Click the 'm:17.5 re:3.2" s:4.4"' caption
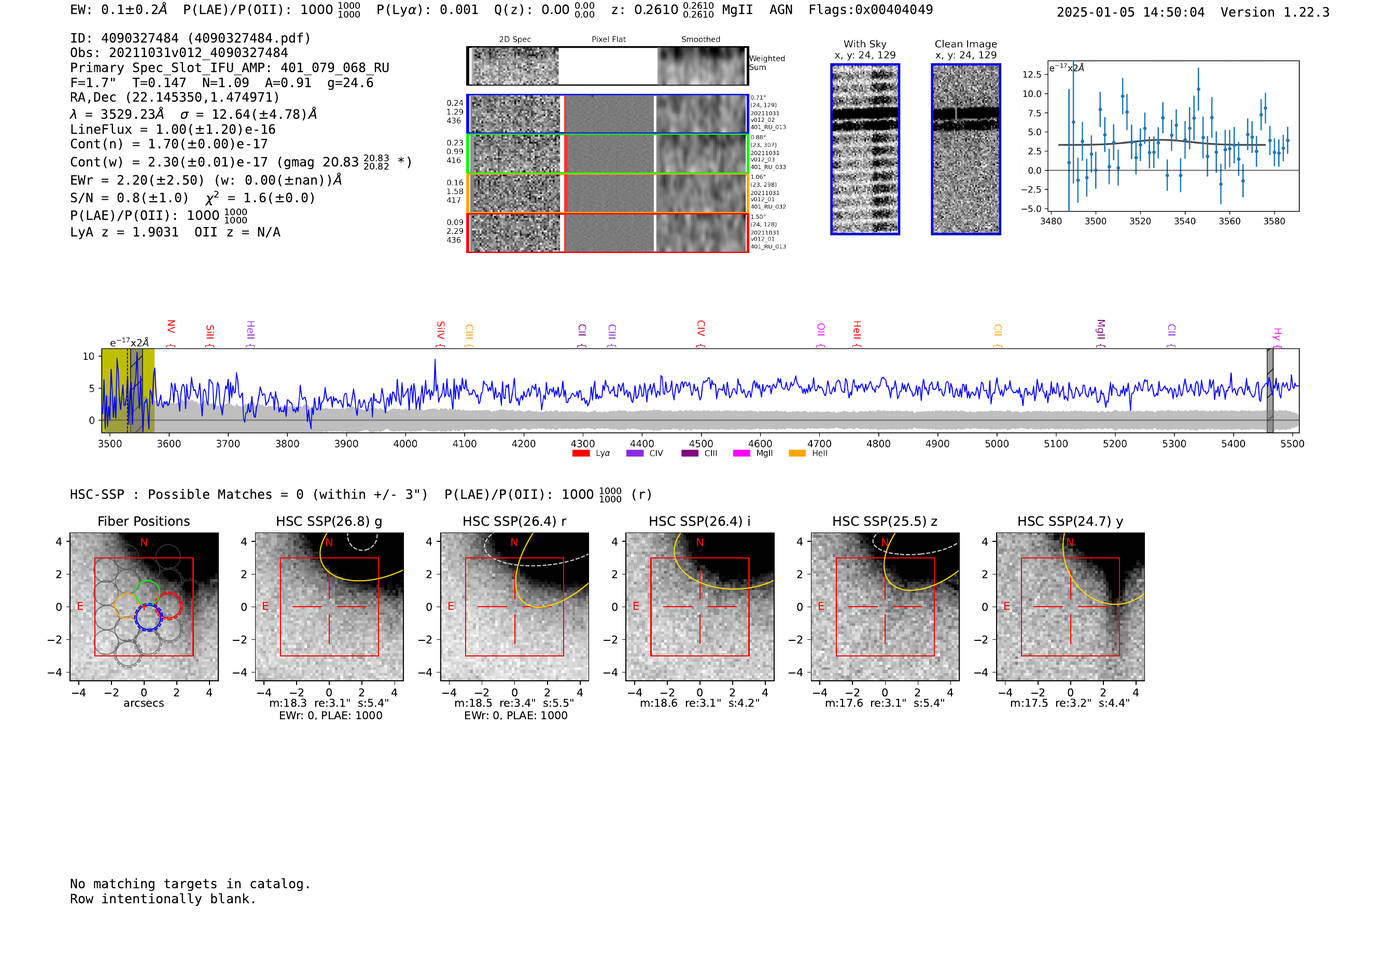Screen dimensions: 1400x953 click(1070, 703)
